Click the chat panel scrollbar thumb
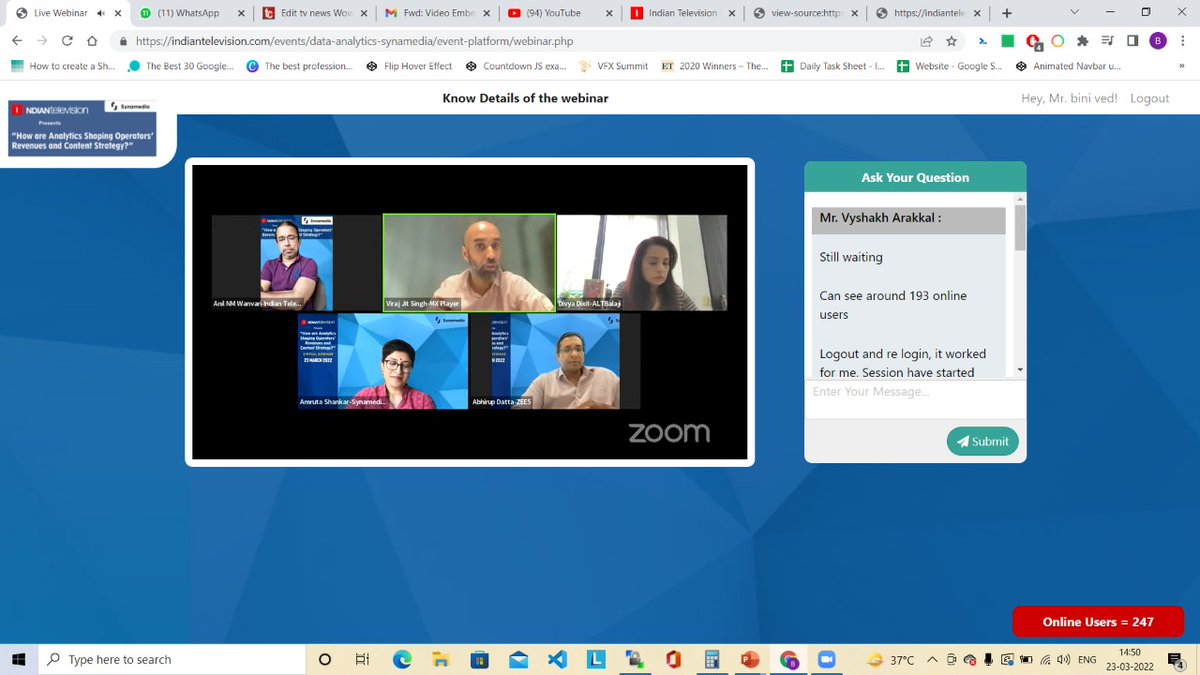 pyautogui.click(x=1020, y=227)
